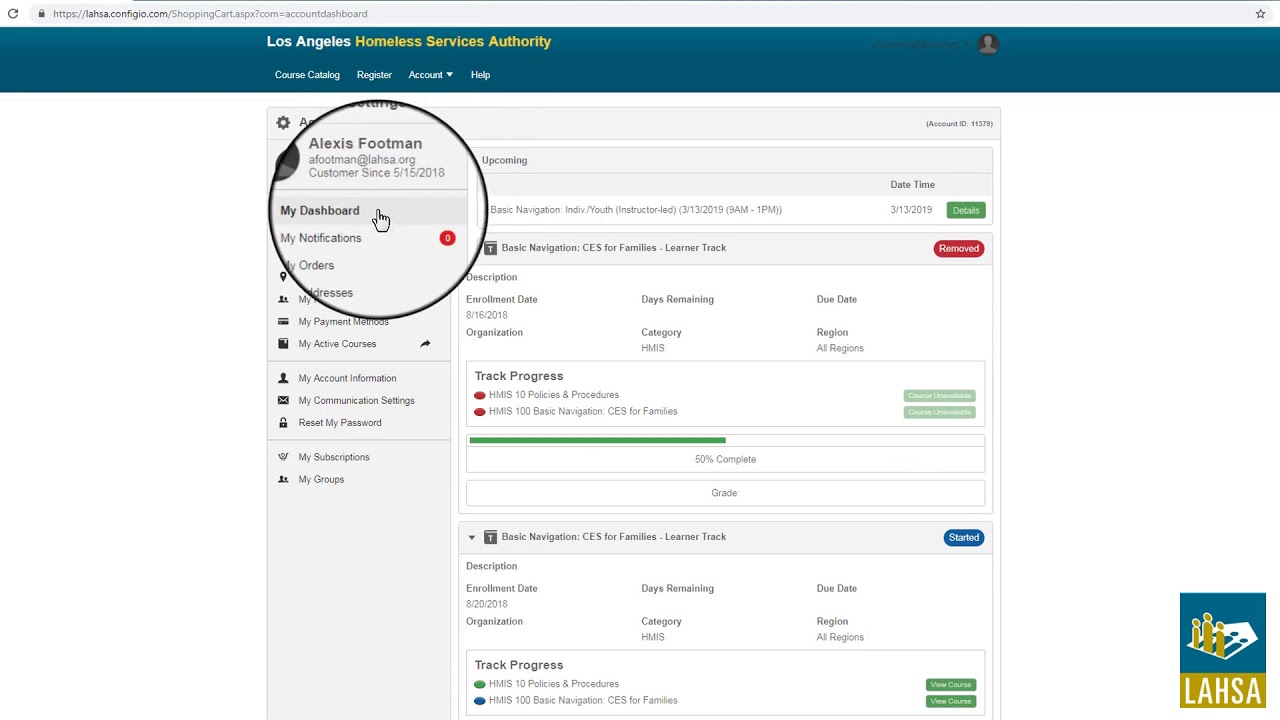
Task: Click Details for the upcoming 3/13/2019 course
Action: 966,210
